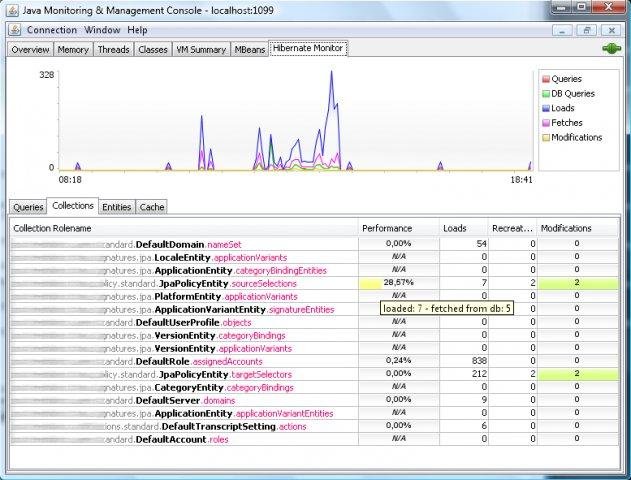Viewport: 631px width, 480px height.
Task: Open the Connection menu
Action: click(52, 30)
